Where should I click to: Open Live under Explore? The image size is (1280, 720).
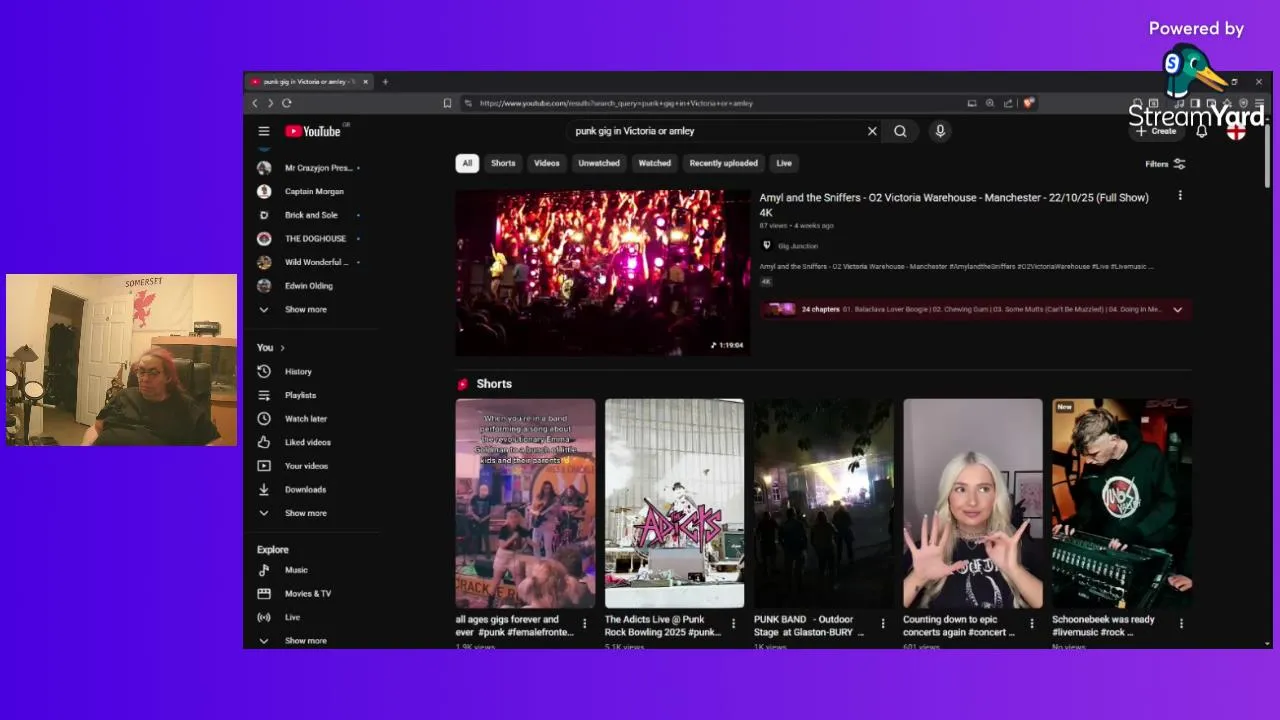tap(292, 617)
